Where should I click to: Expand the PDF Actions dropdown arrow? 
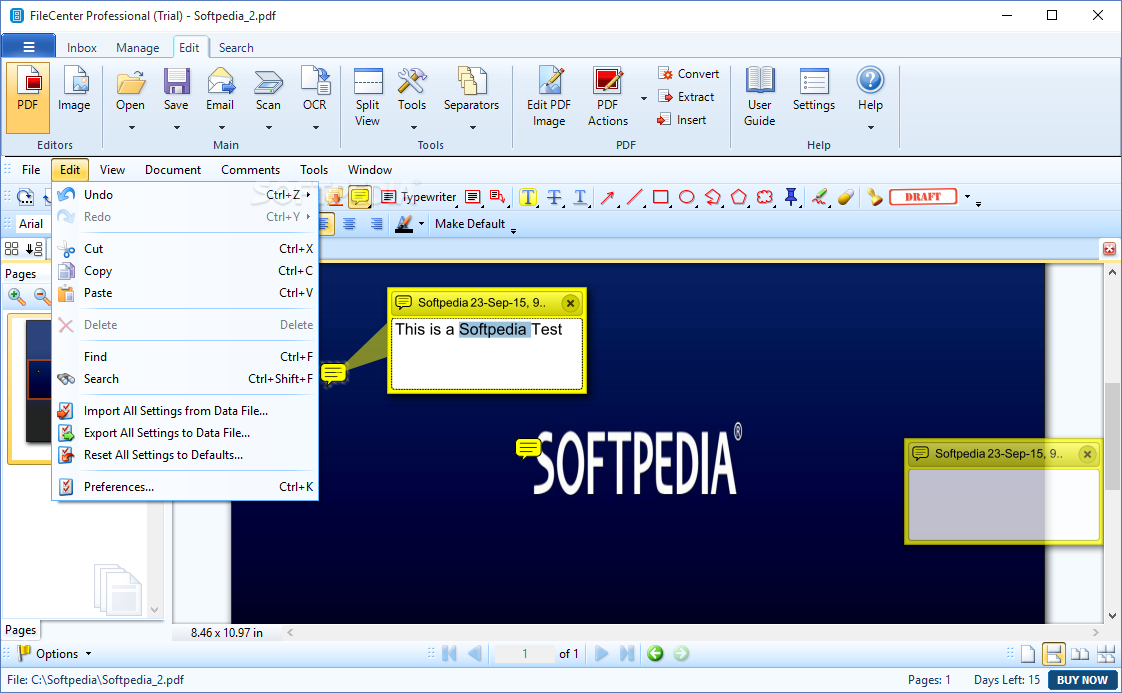click(x=643, y=98)
